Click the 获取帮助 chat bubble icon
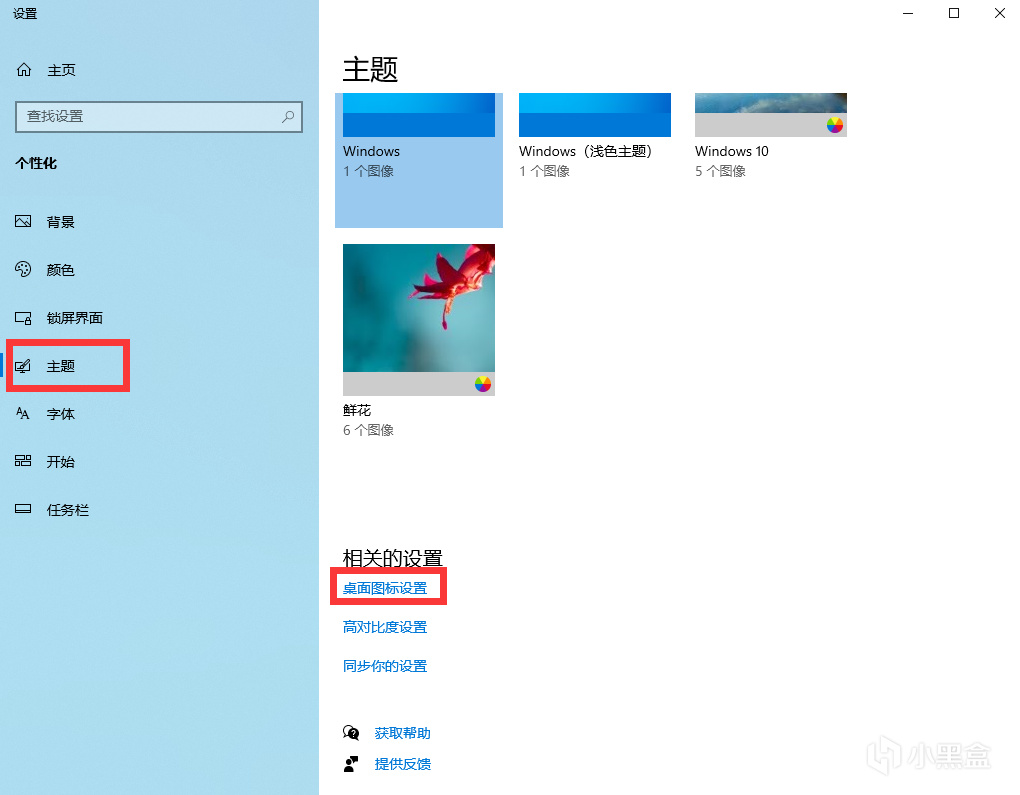This screenshot has width=1020, height=795. coord(351,733)
